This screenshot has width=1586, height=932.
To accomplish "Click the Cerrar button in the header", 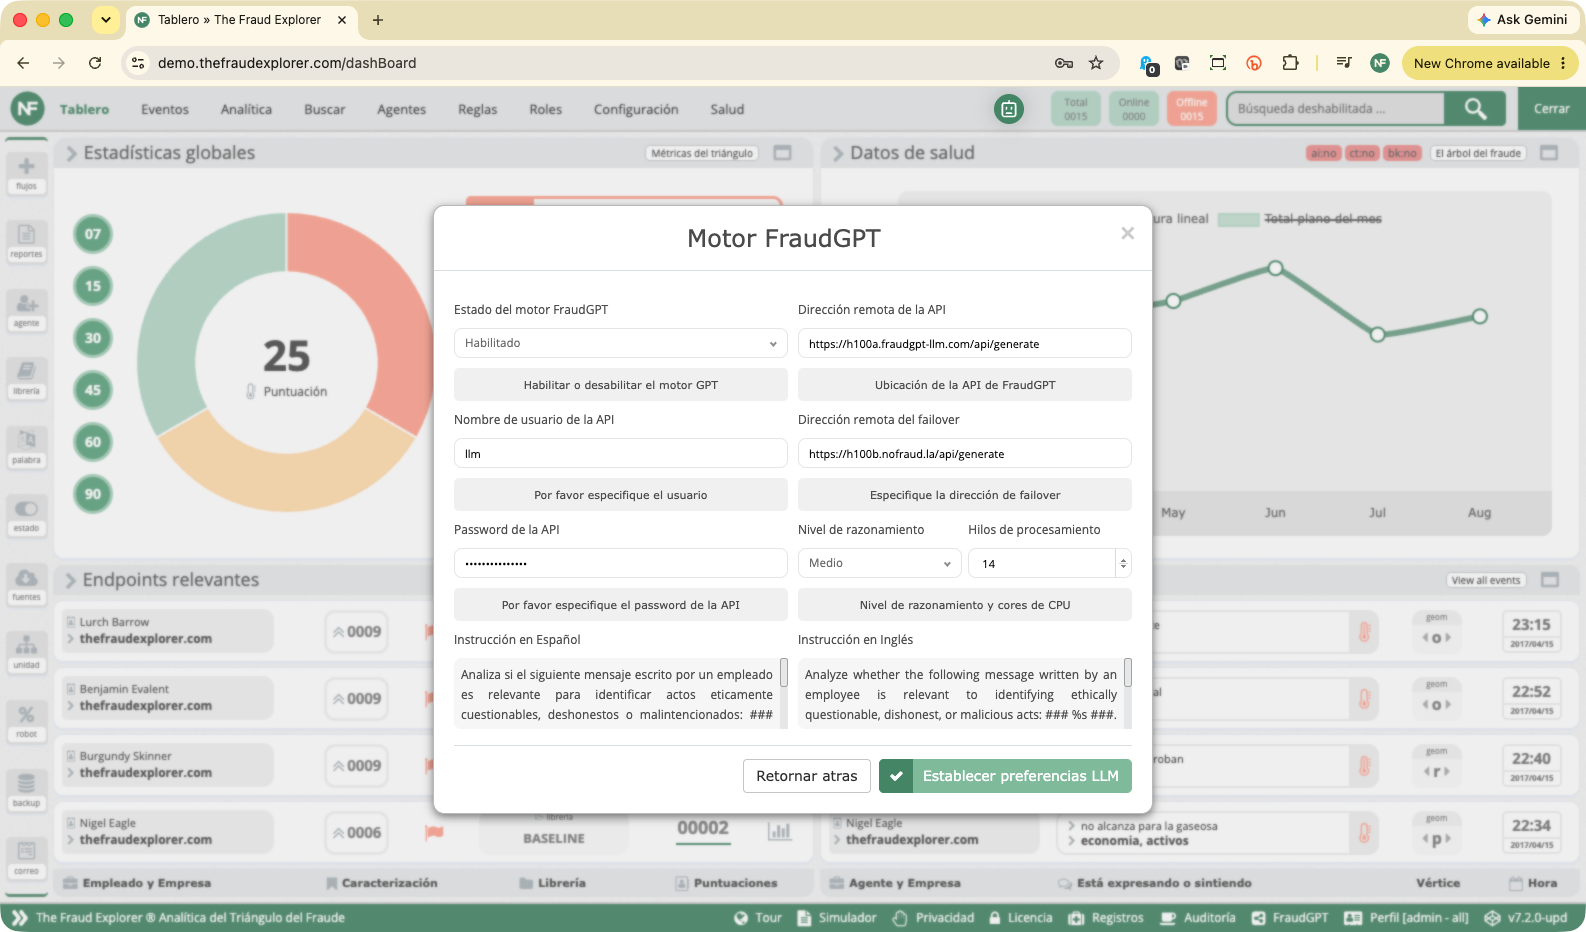I will click(x=1552, y=108).
